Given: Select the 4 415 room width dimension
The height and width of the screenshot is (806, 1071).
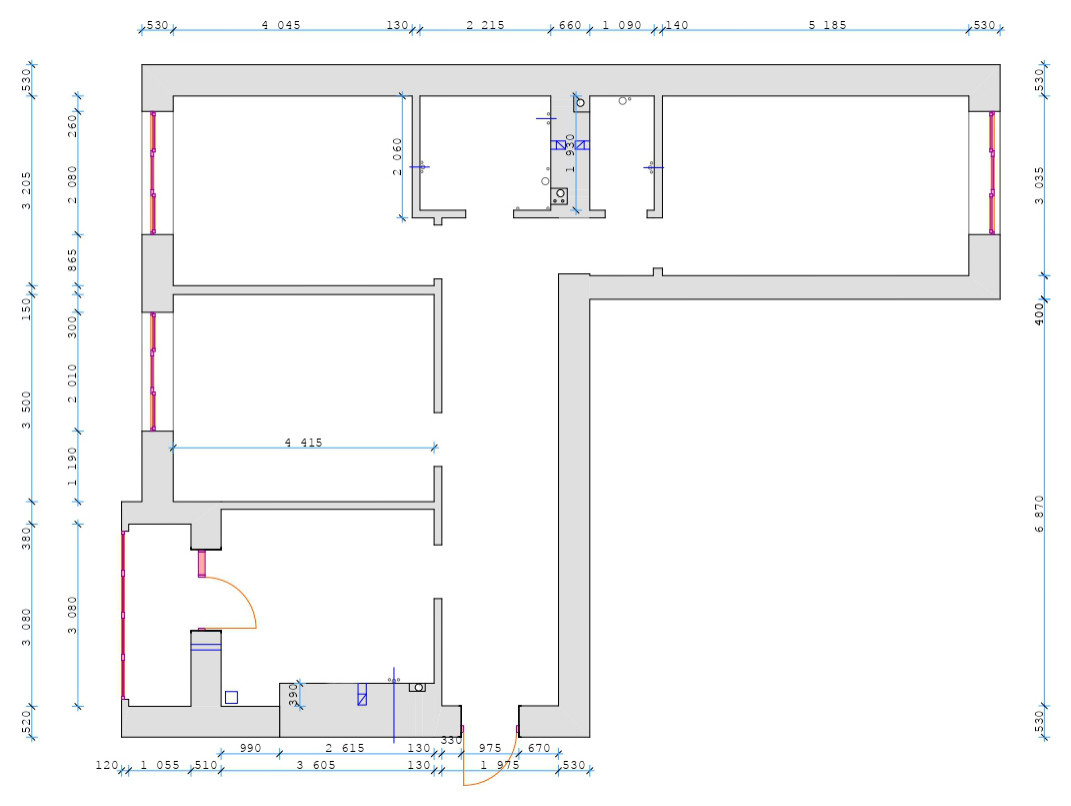Looking at the screenshot, I should pyautogui.click(x=303, y=442).
